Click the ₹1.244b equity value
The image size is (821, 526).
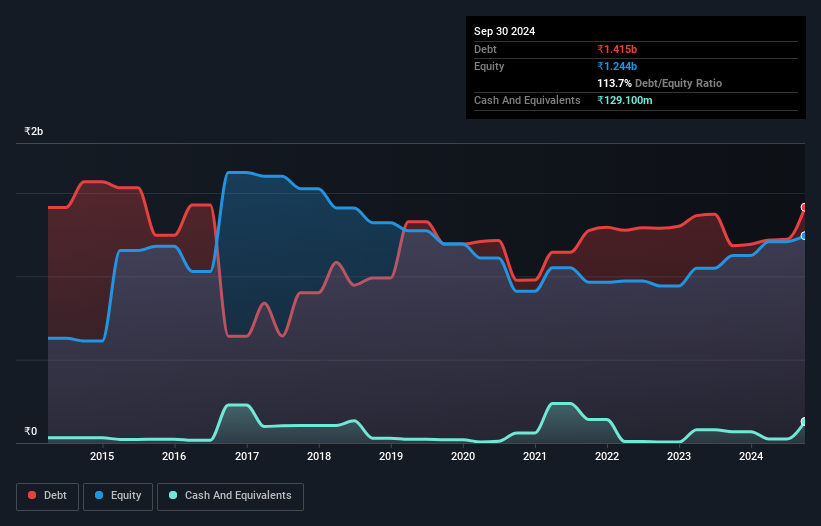(617, 66)
